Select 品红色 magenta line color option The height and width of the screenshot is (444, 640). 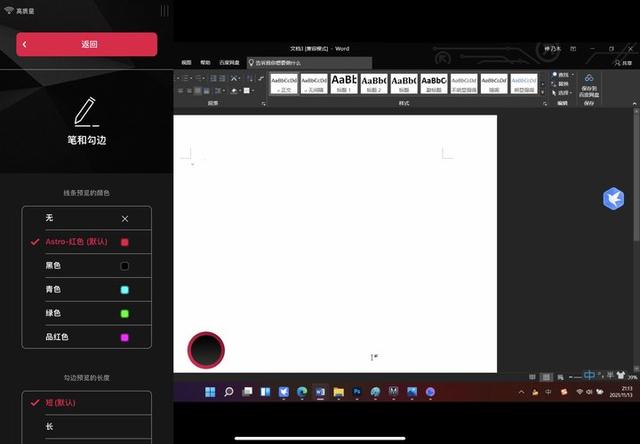86,337
